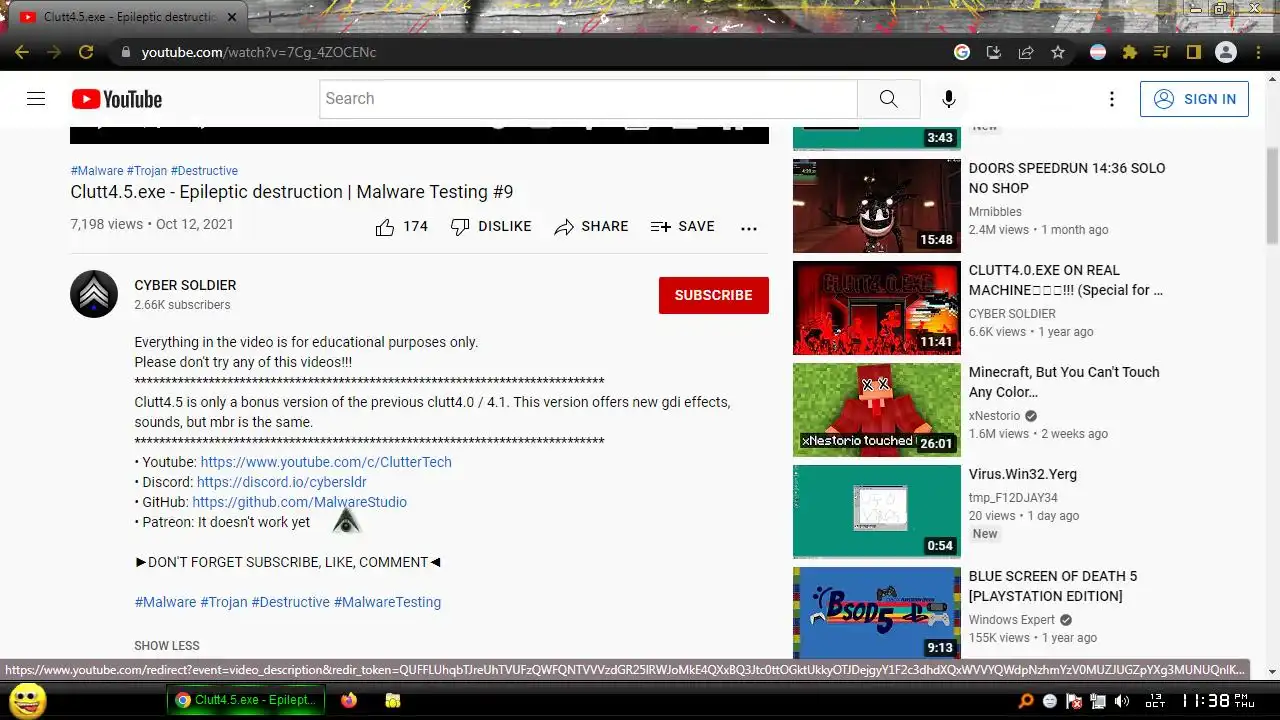
Task: Select the Clutt4.5.exe Chrome taskbar item
Action: [x=247, y=700]
